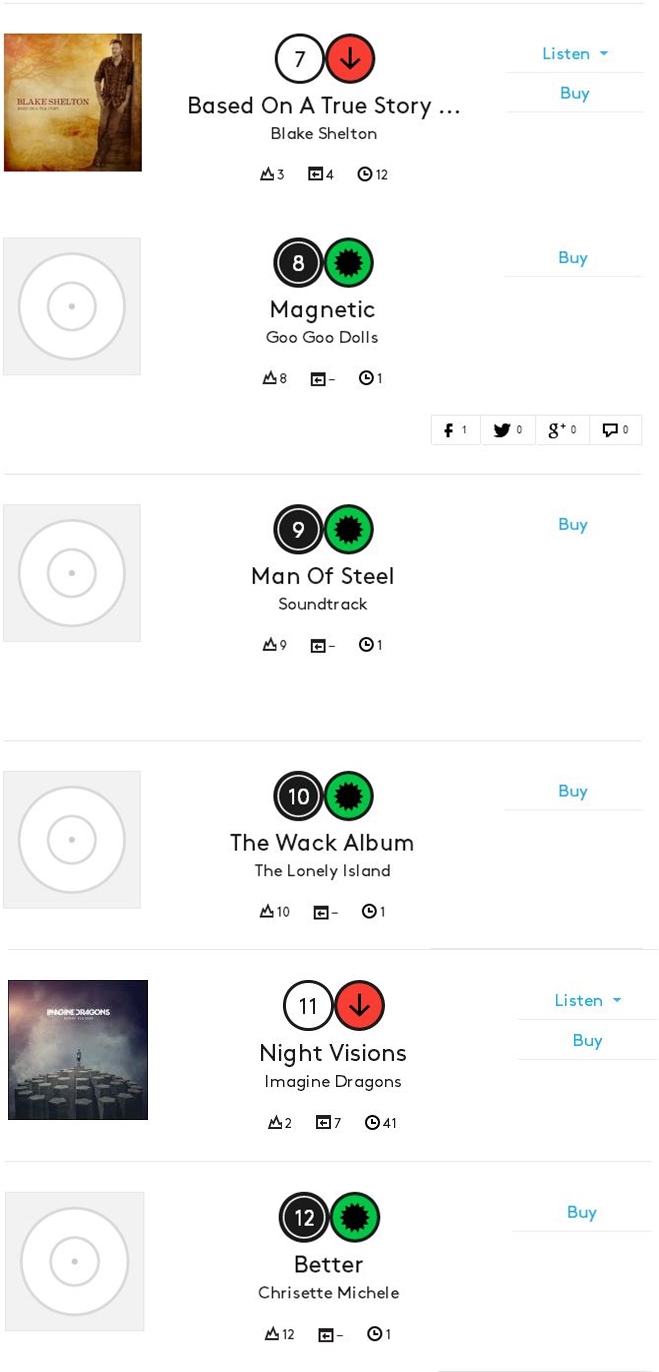The image size is (659, 1372).
Task: Open the Goo Goo Dolls artist link
Action: pyautogui.click(x=322, y=338)
